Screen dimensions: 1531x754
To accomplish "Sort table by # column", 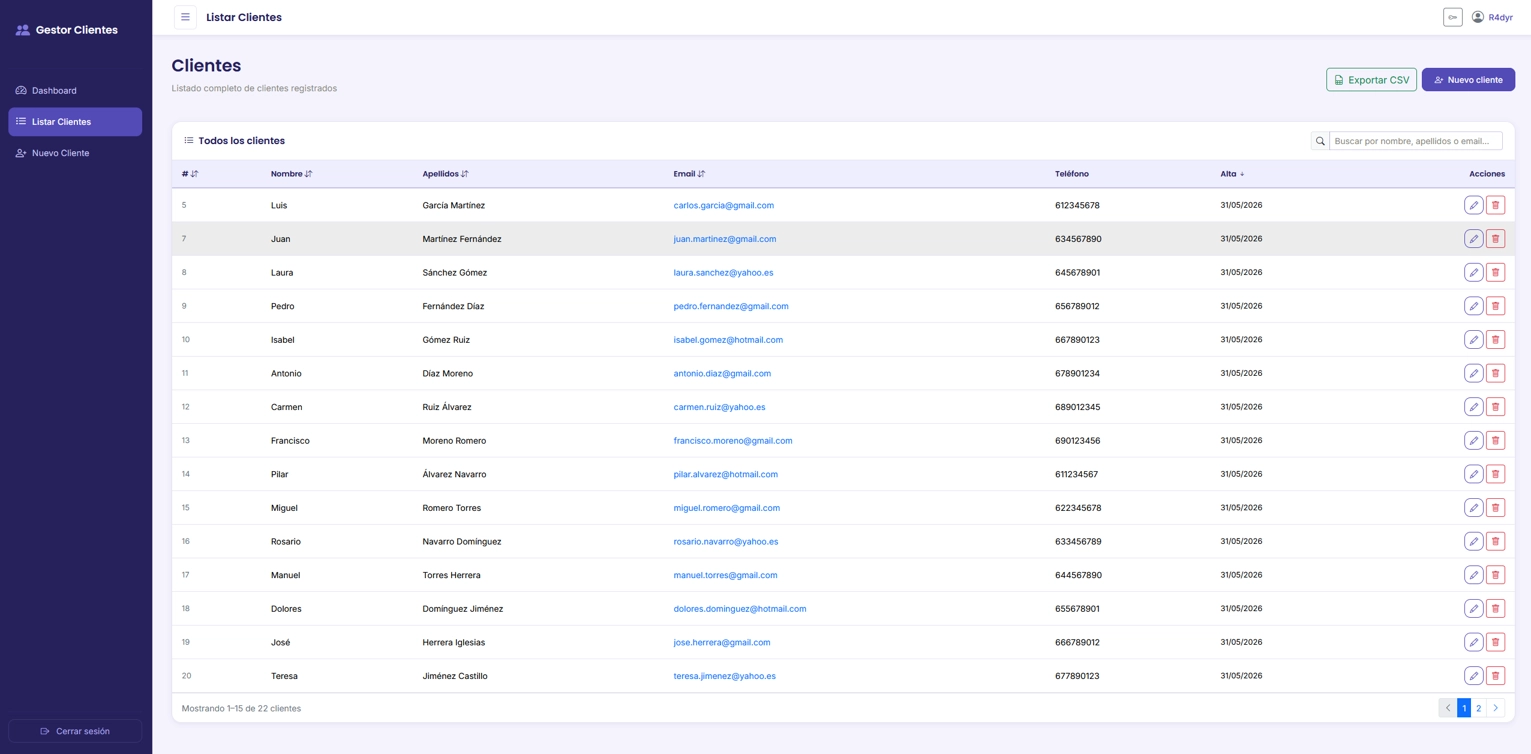I will pos(190,174).
